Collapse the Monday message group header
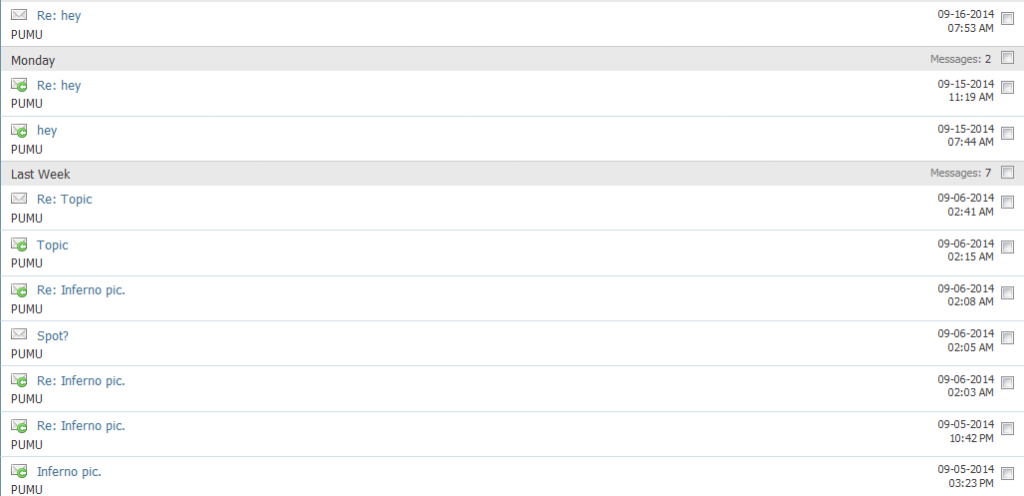Screen dimensions: 1024x496 [x=33, y=60]
